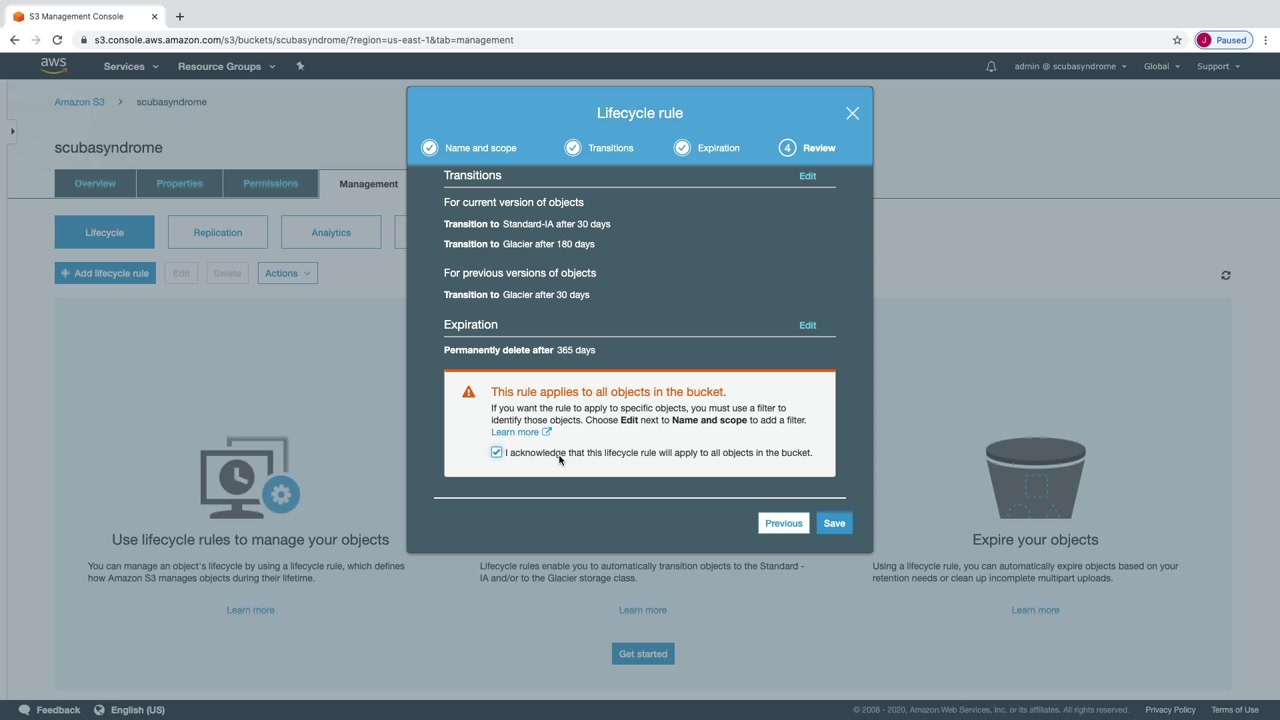Image resolution: width=1280 pixels, height=720 pixels.
Task: Click the lifecycle clock monitor illustration
Action: pyautogui.click(x=250, y=477)
